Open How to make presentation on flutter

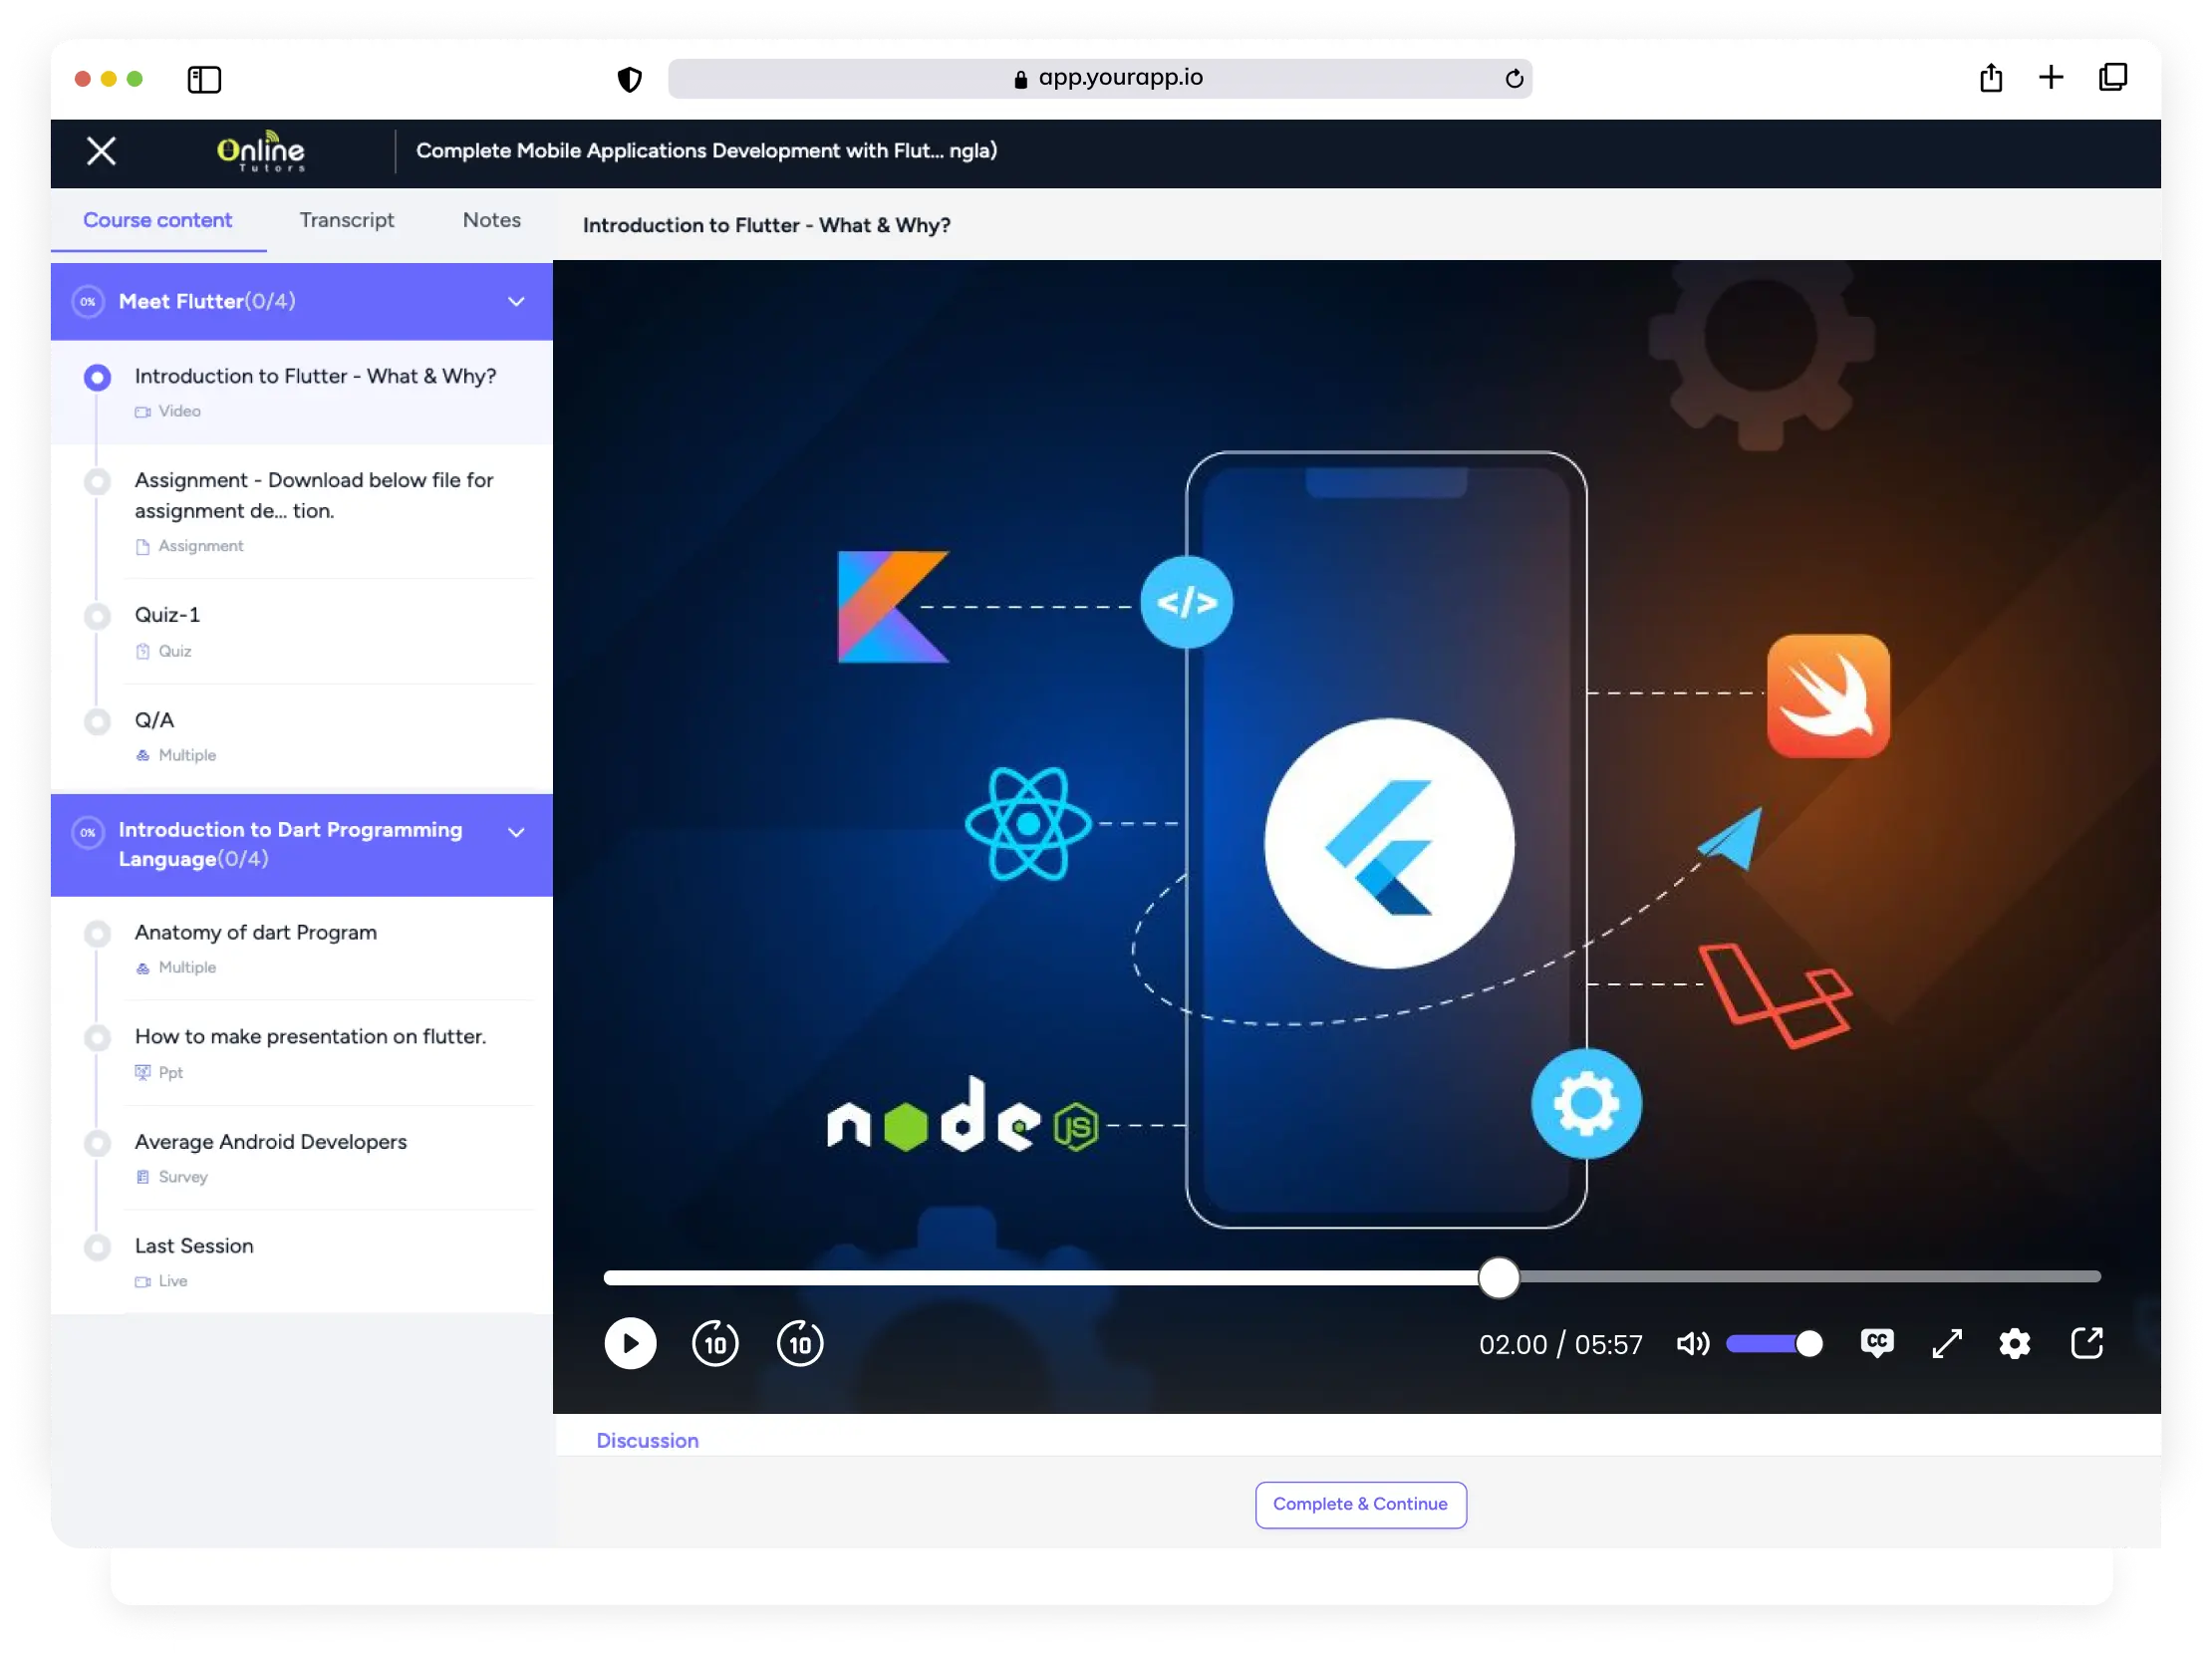point(310,1036)
